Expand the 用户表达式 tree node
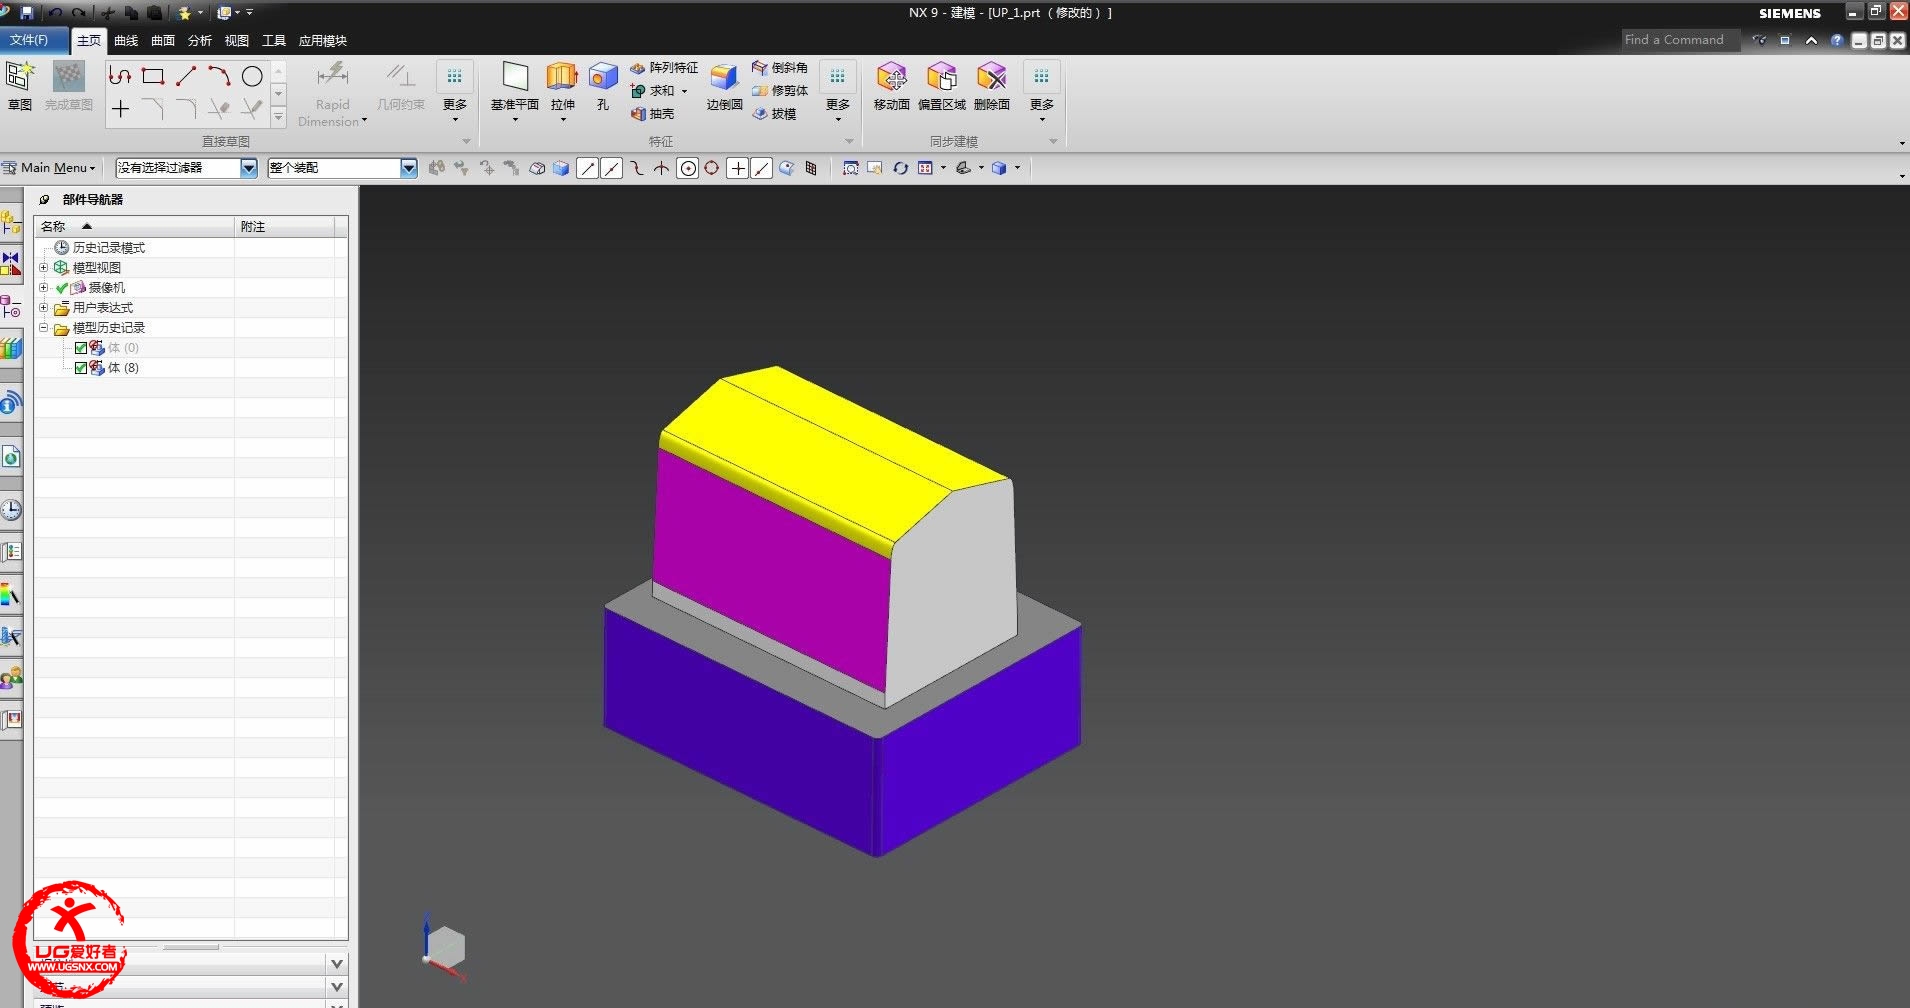 [43, 308]
